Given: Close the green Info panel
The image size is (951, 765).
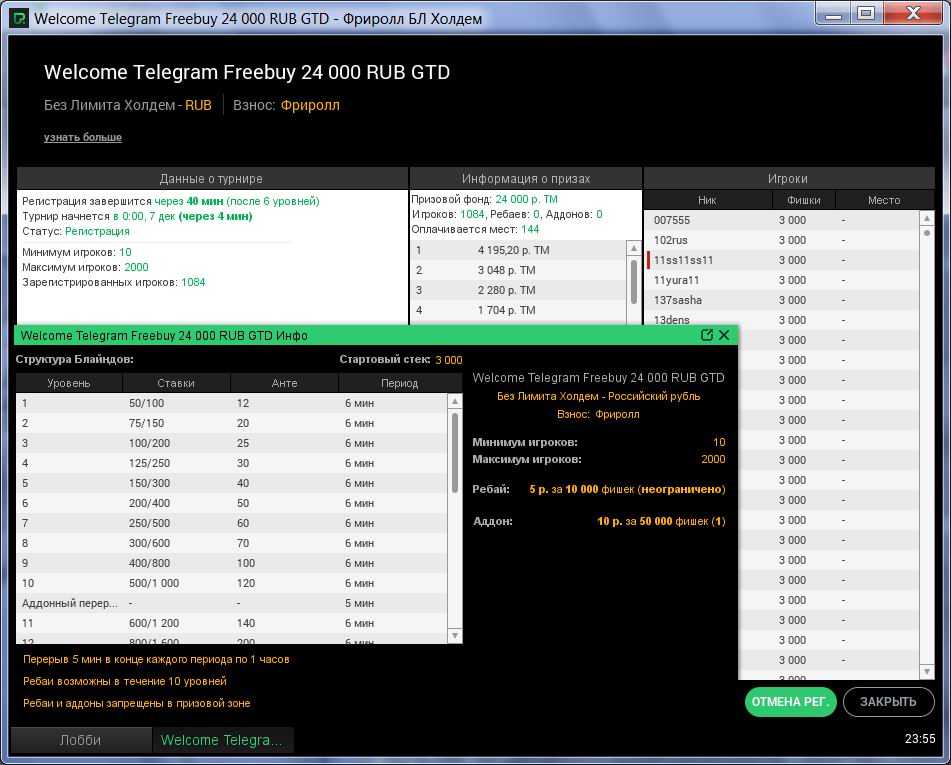Looking at the screenshot, I should (724, 335).
